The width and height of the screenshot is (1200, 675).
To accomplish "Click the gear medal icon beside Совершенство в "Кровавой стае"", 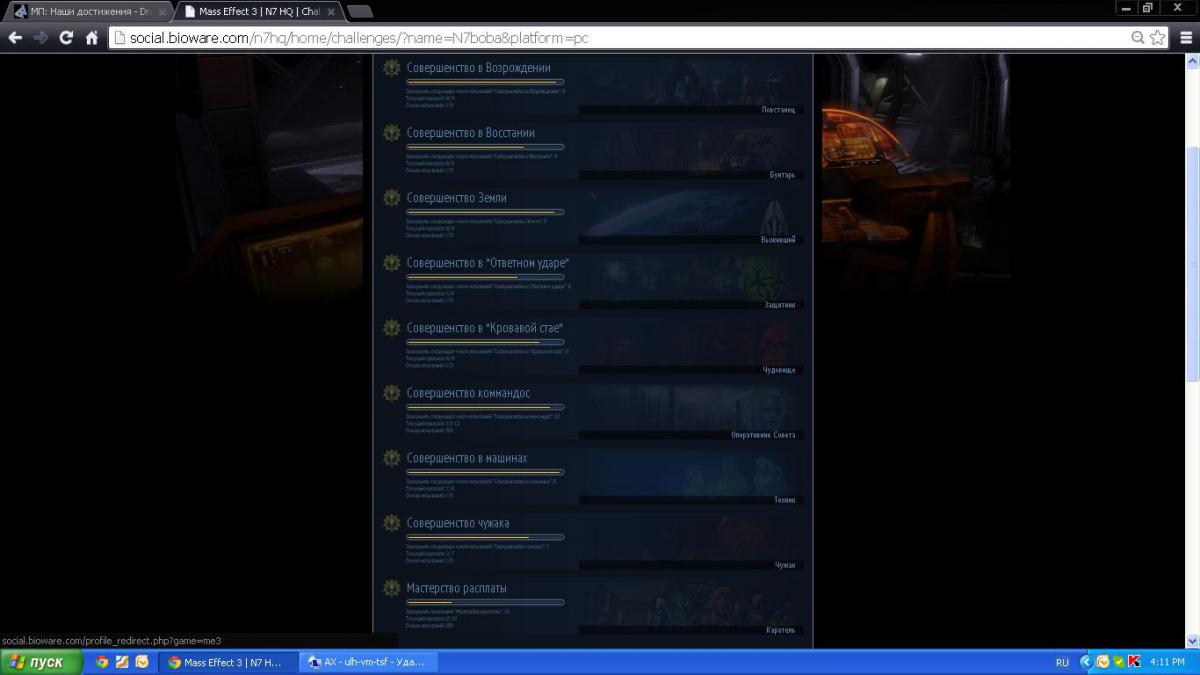I will pyautogui.click(x=392, y=329).
